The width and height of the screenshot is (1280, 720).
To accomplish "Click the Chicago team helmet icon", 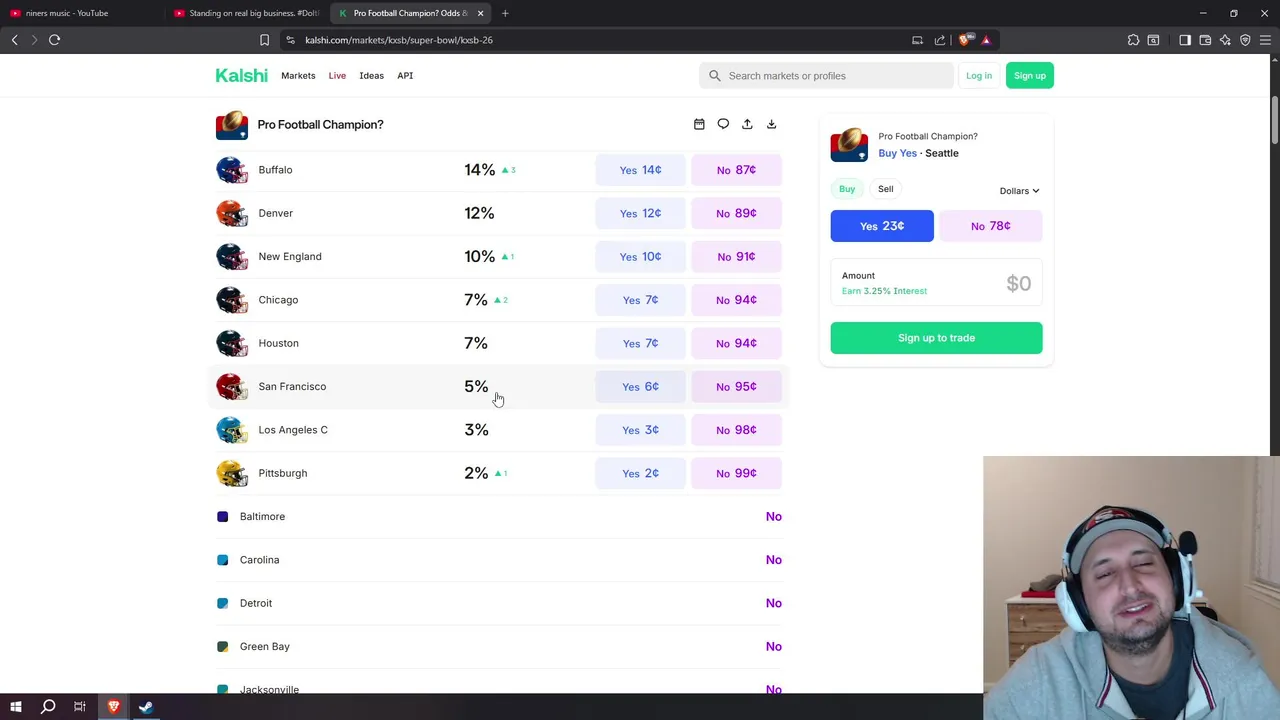I will point(231,300).
